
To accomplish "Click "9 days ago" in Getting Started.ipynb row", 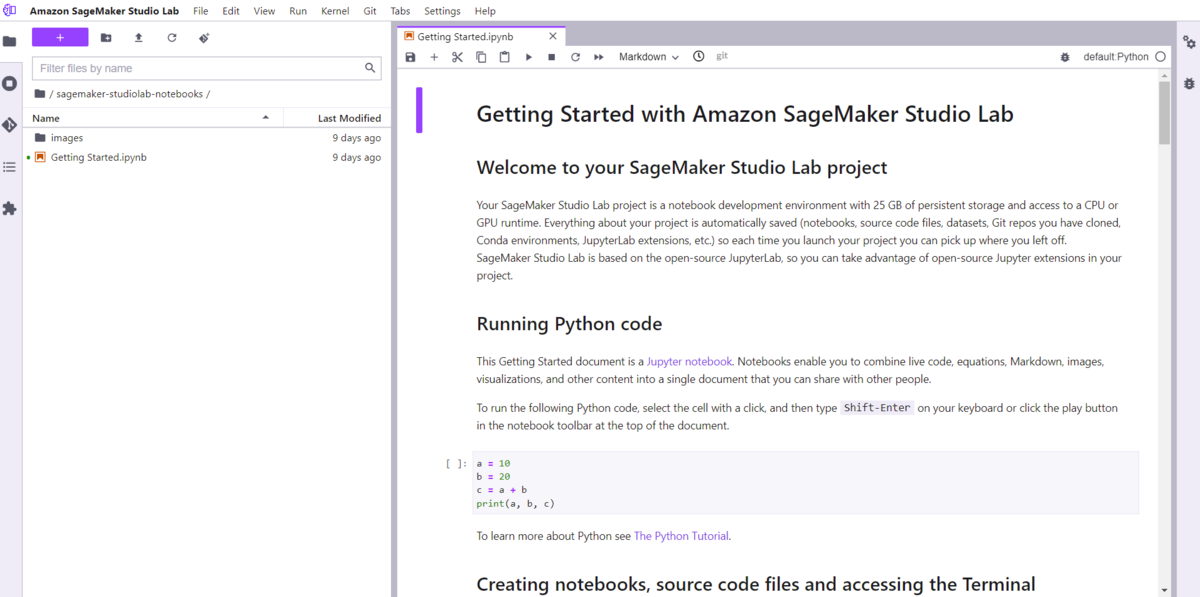I will pos(357,157).
